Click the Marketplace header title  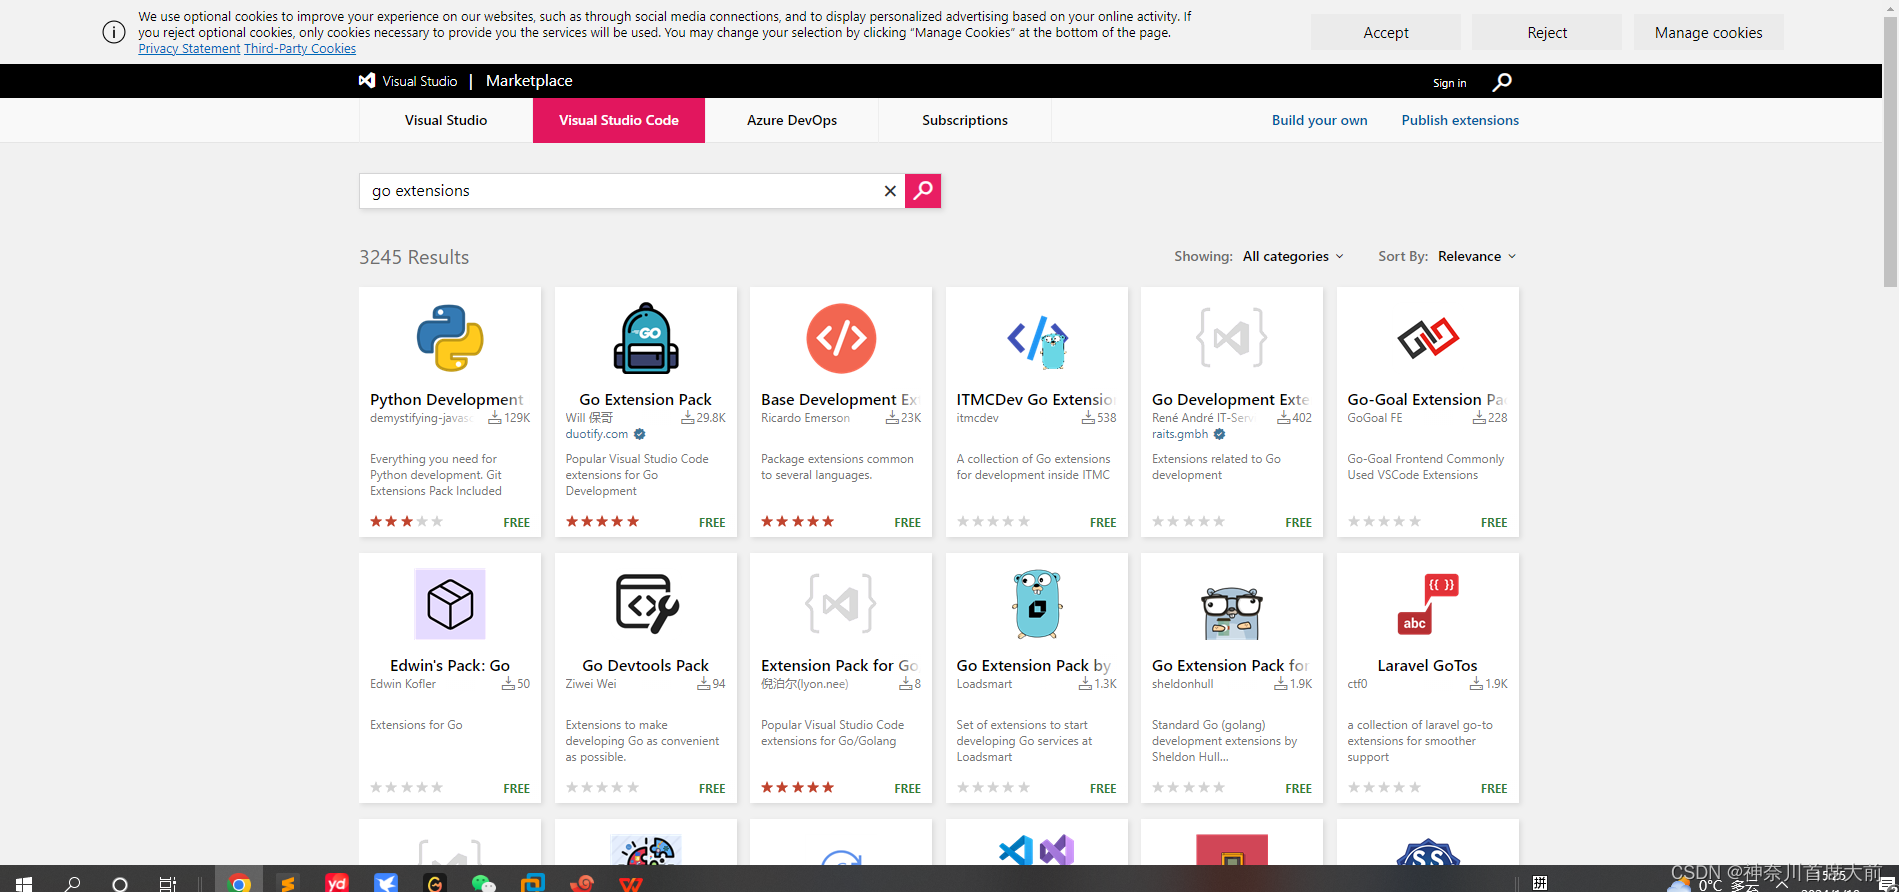(x=529, y=81)
